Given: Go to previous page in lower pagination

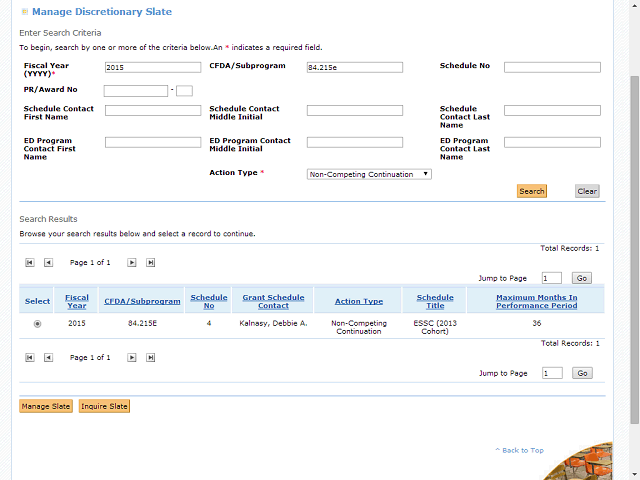Looking at the screenshot, I should tap(48, 358).
